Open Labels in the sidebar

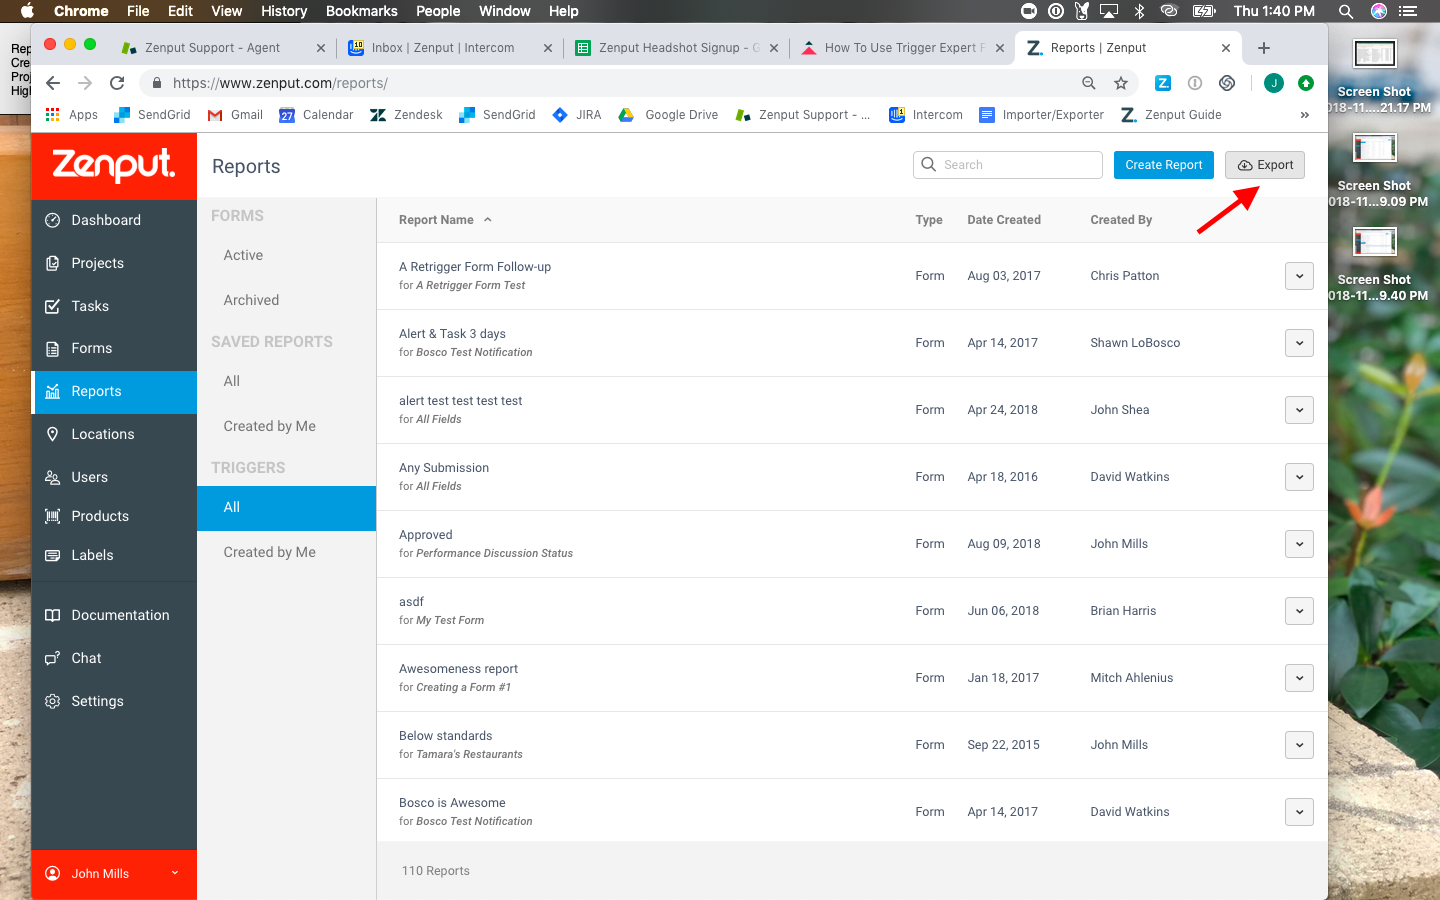[114, 555]
